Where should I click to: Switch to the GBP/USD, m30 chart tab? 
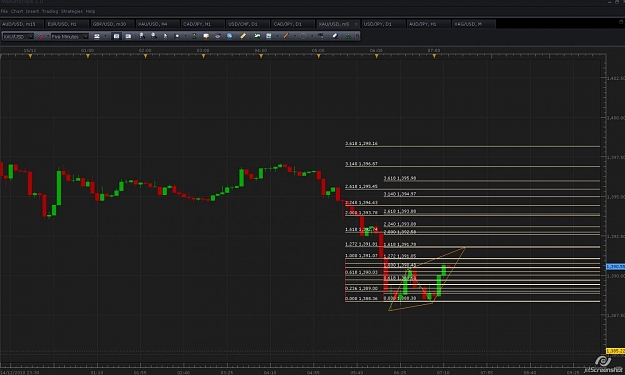[x=112, y=24]
